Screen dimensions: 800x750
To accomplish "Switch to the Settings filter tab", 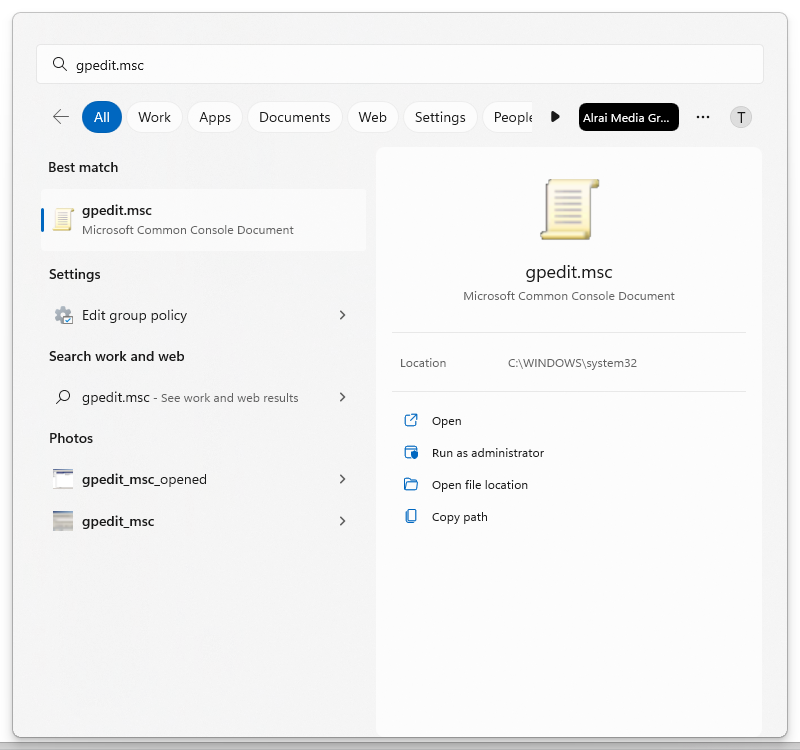I will click(440, 117).
